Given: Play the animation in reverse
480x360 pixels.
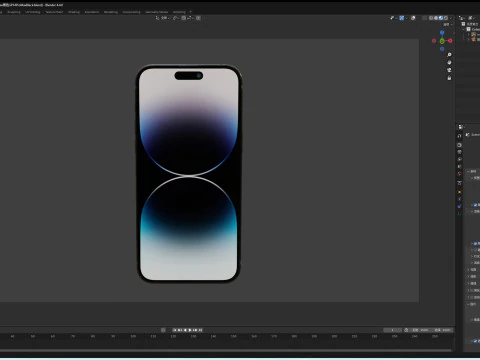Looking at the screenshot, I should 185,330.
